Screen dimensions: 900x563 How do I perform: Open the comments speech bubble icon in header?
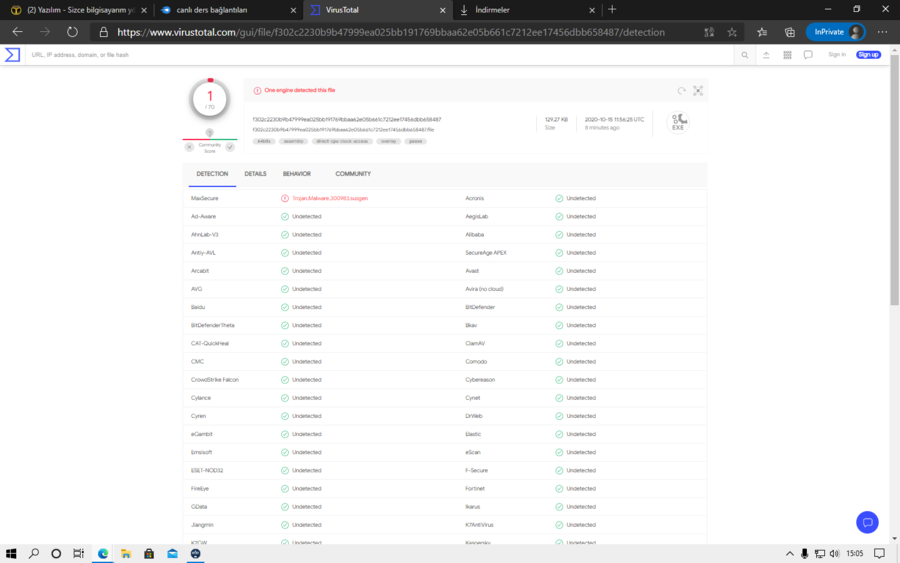[x=808, y=55]
